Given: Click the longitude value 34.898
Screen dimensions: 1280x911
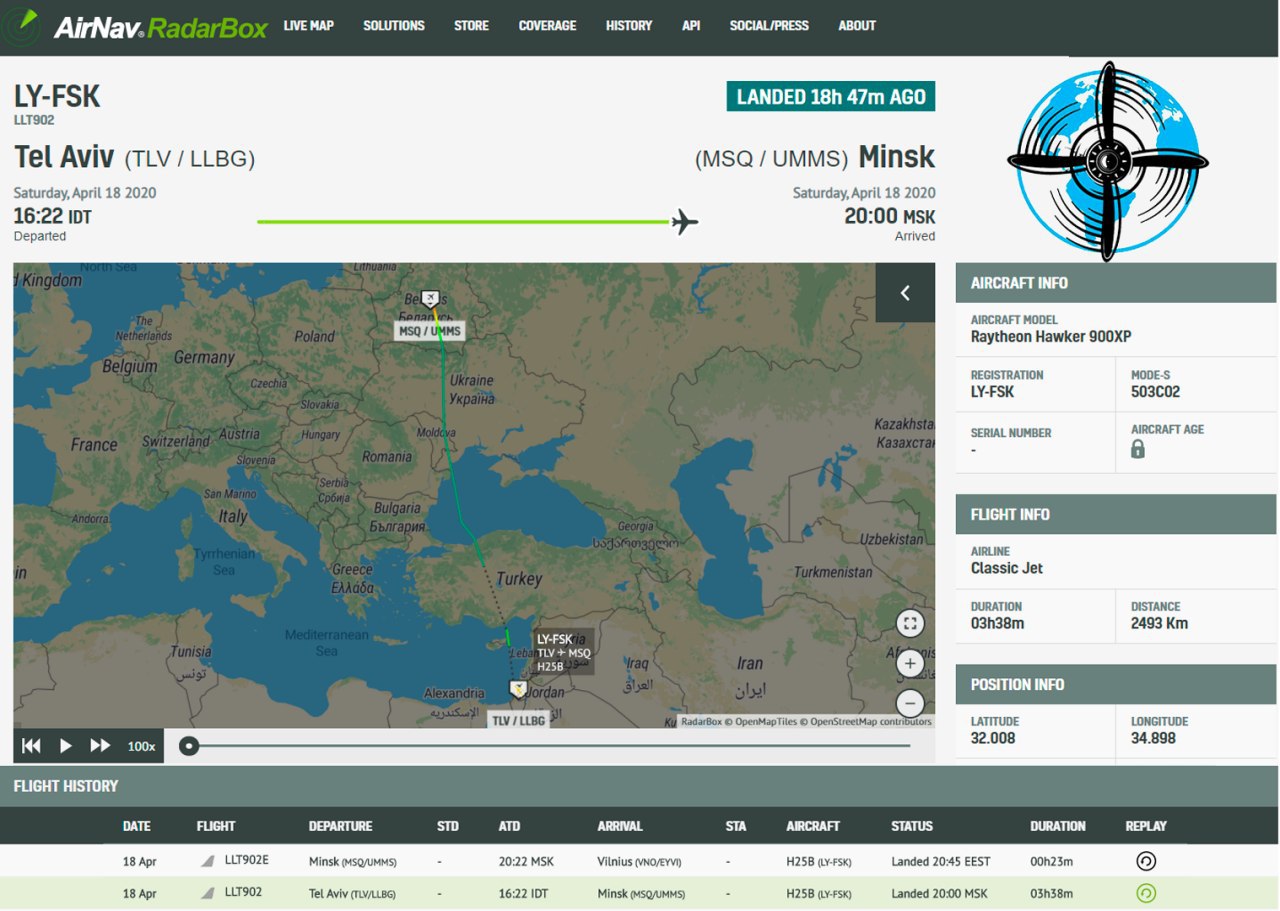Looking at the screenshot, I should [1153, 738].
